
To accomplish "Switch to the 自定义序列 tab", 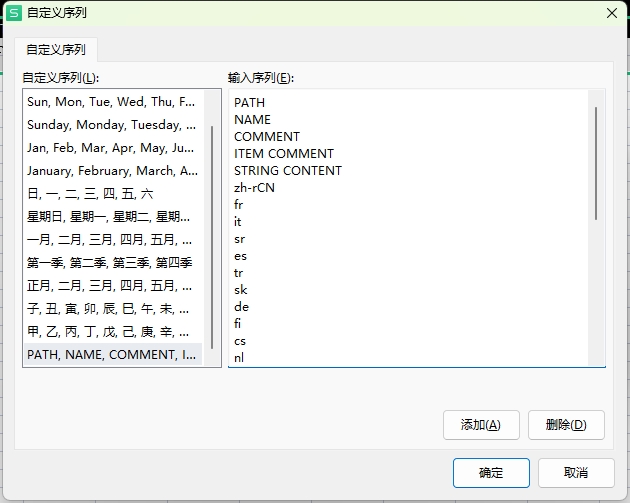I will 56,50.
